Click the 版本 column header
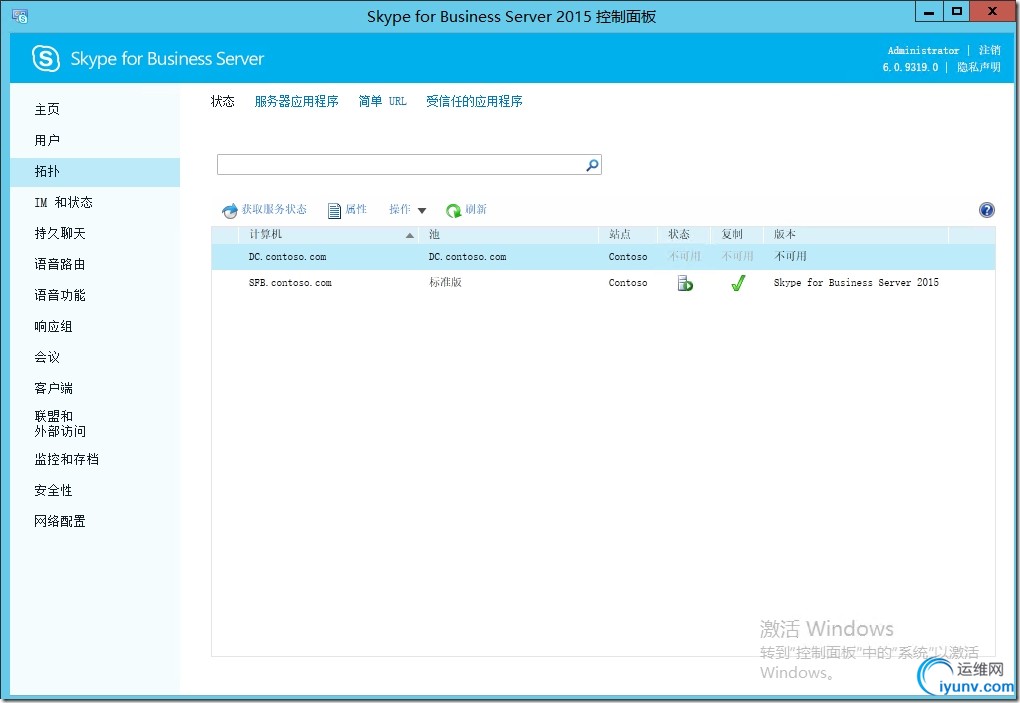The height and width of the screenshot is (703, 1020). pos(856,234)
